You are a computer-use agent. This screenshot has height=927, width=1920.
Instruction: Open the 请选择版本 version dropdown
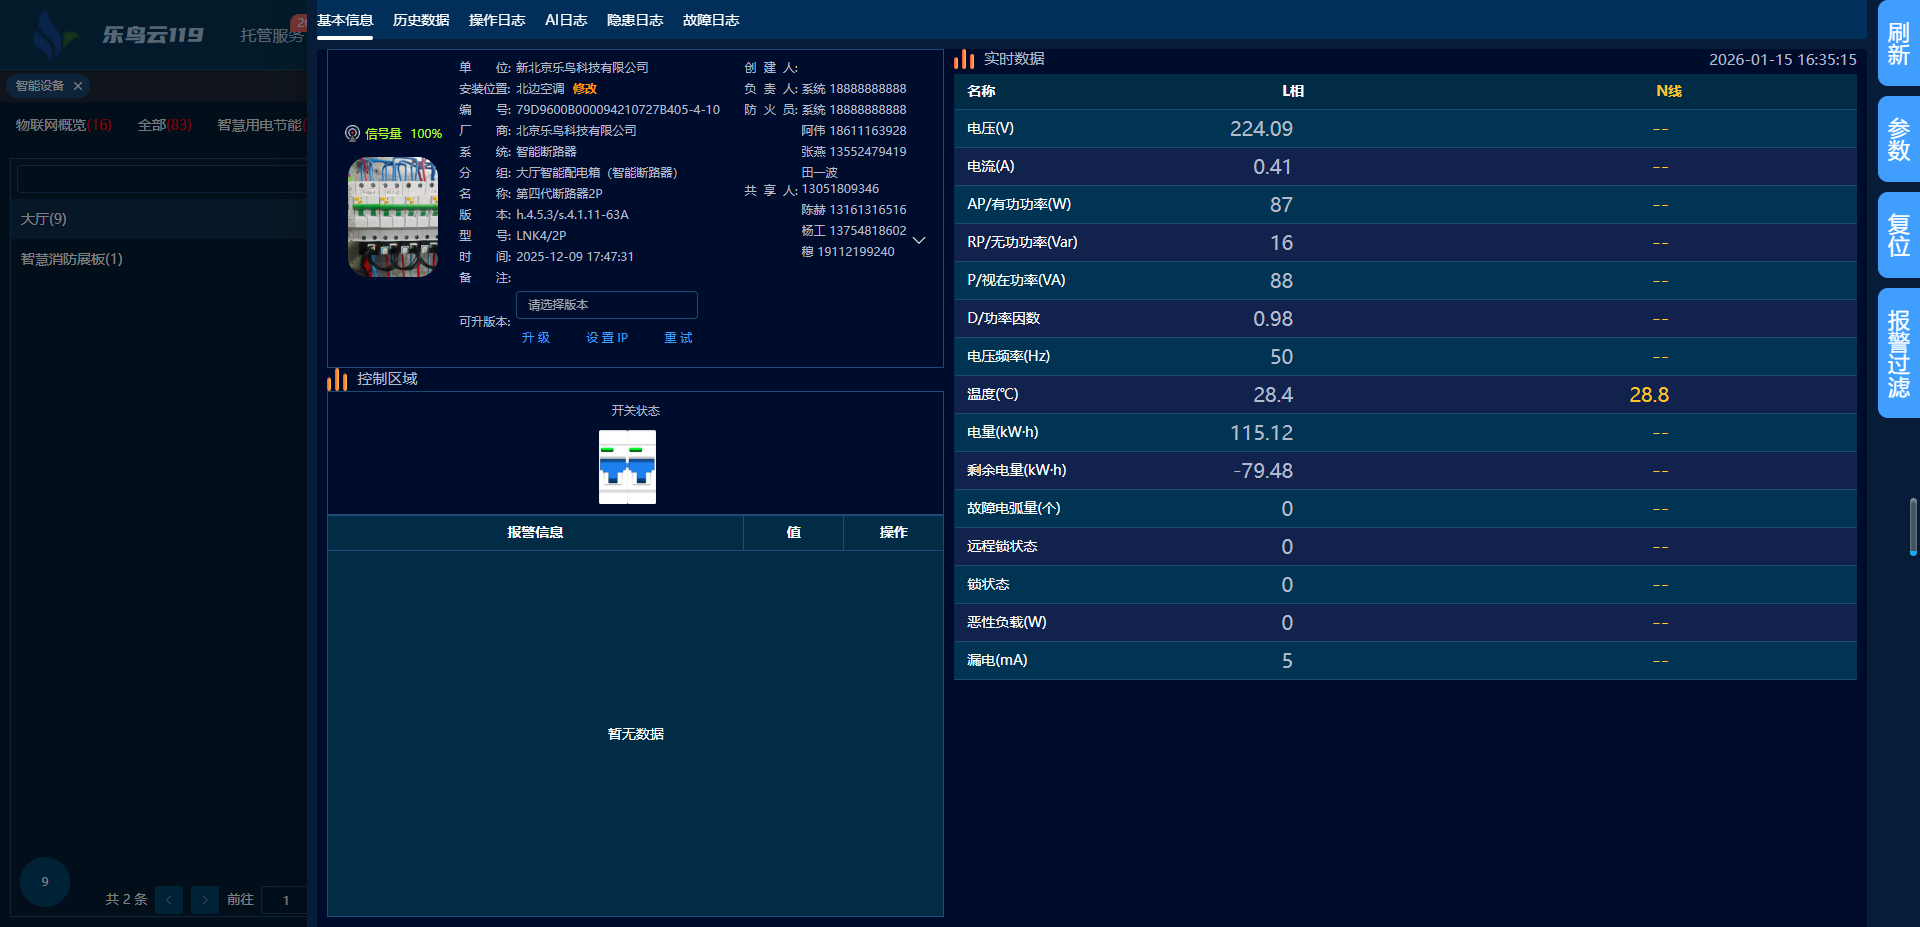[x=606, y=305]
